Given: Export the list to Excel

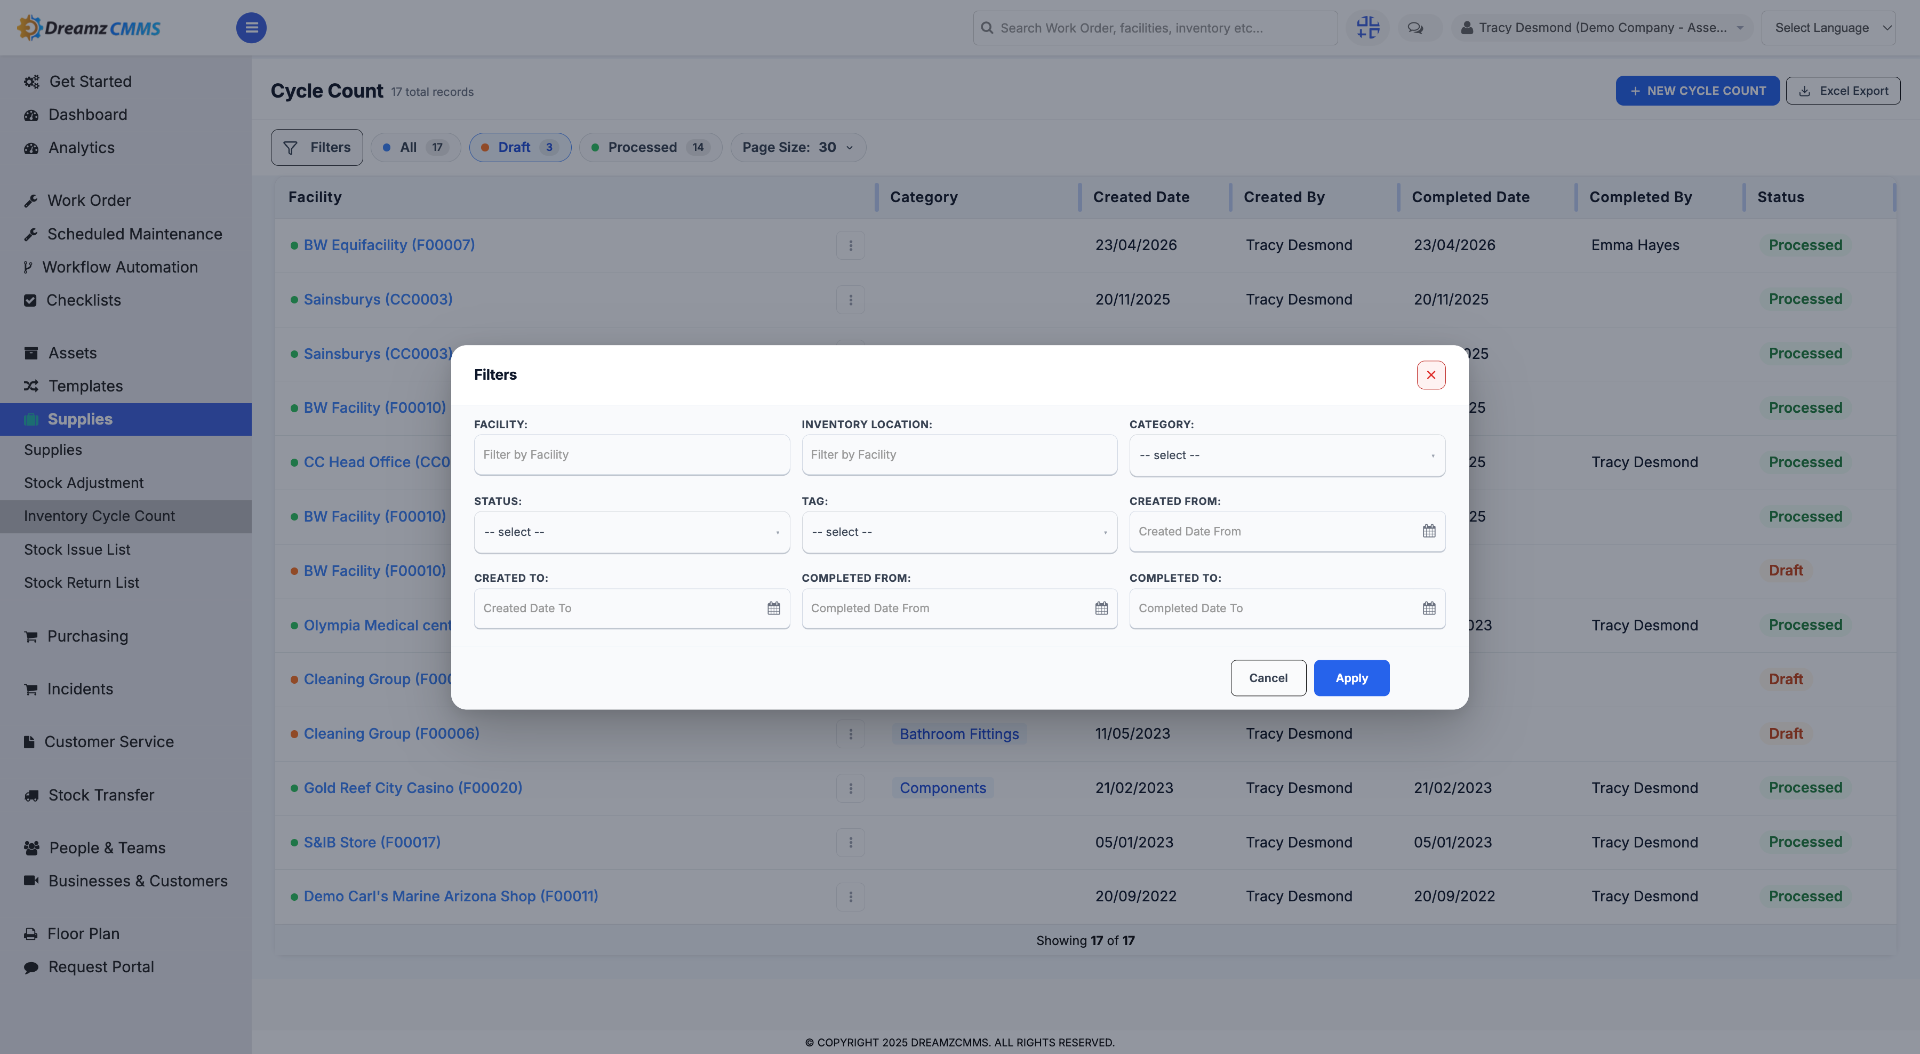Looking at the screenshot, I should 1843,91.
